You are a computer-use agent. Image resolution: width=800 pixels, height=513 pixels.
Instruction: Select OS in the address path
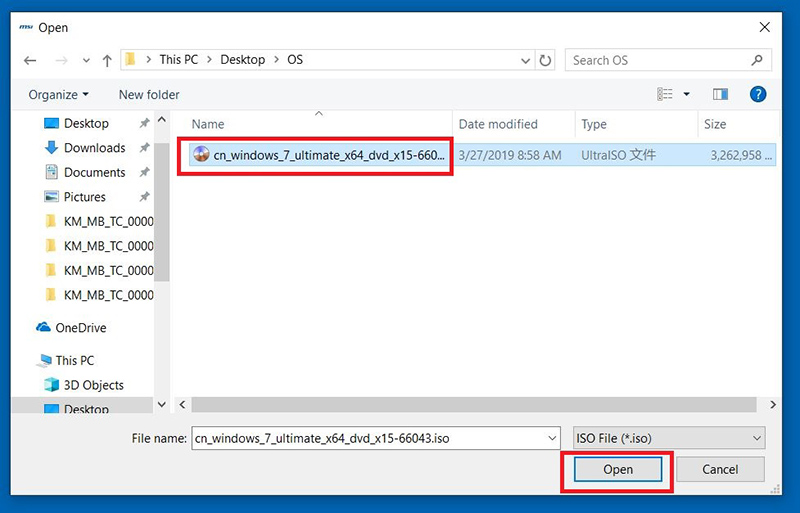295,60
